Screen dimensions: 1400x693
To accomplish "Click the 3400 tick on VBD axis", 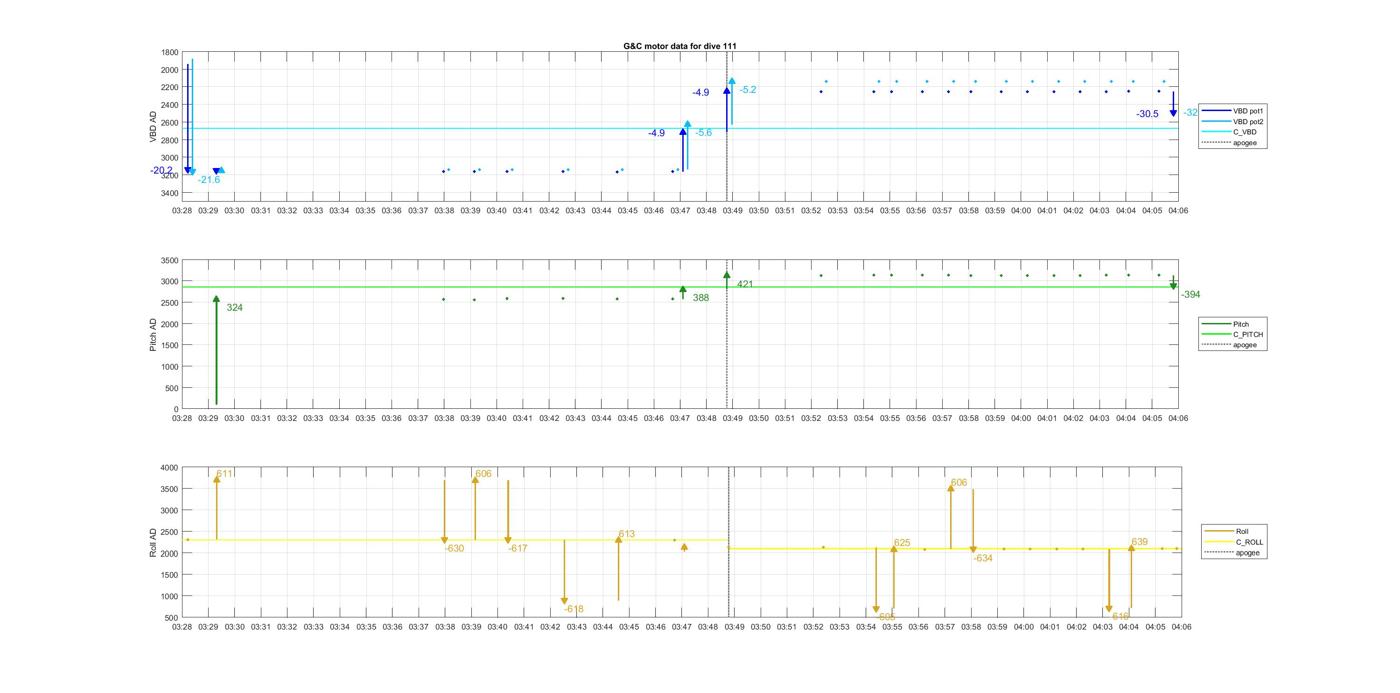I will pyautogui.click(x=170, y=193).
